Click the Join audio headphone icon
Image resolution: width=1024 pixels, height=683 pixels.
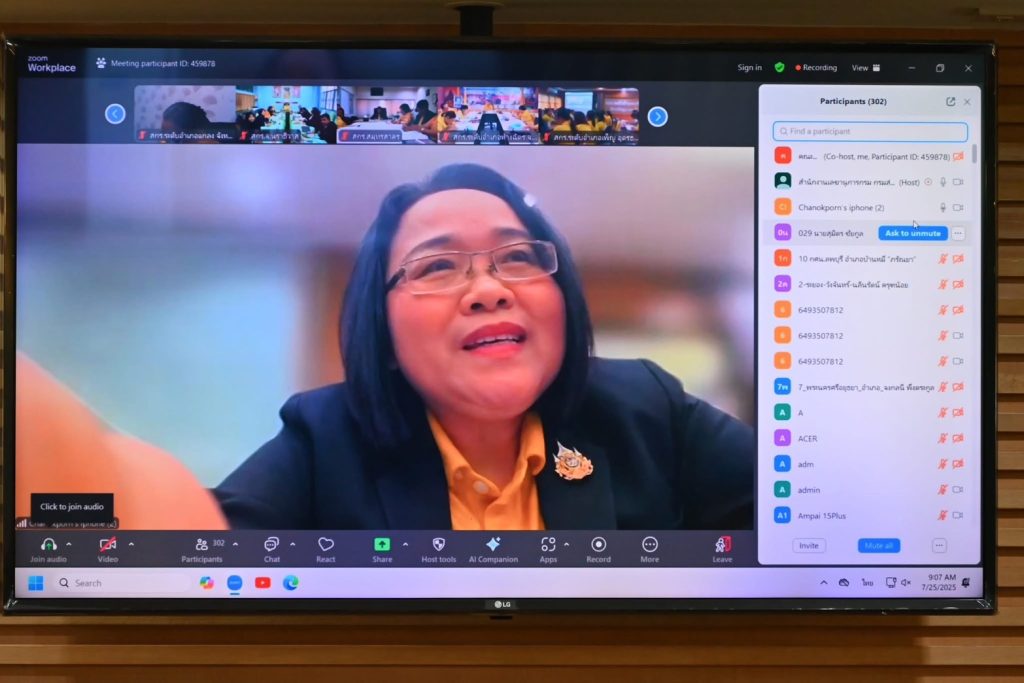[x=48, y=545]
